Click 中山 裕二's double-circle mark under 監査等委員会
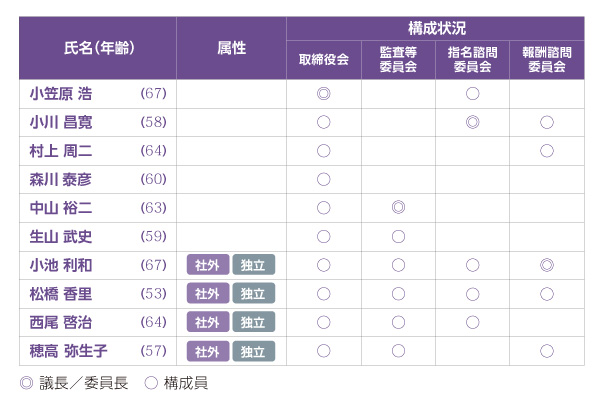This screenshot has width=600, height=407. (x=398, y=208)
